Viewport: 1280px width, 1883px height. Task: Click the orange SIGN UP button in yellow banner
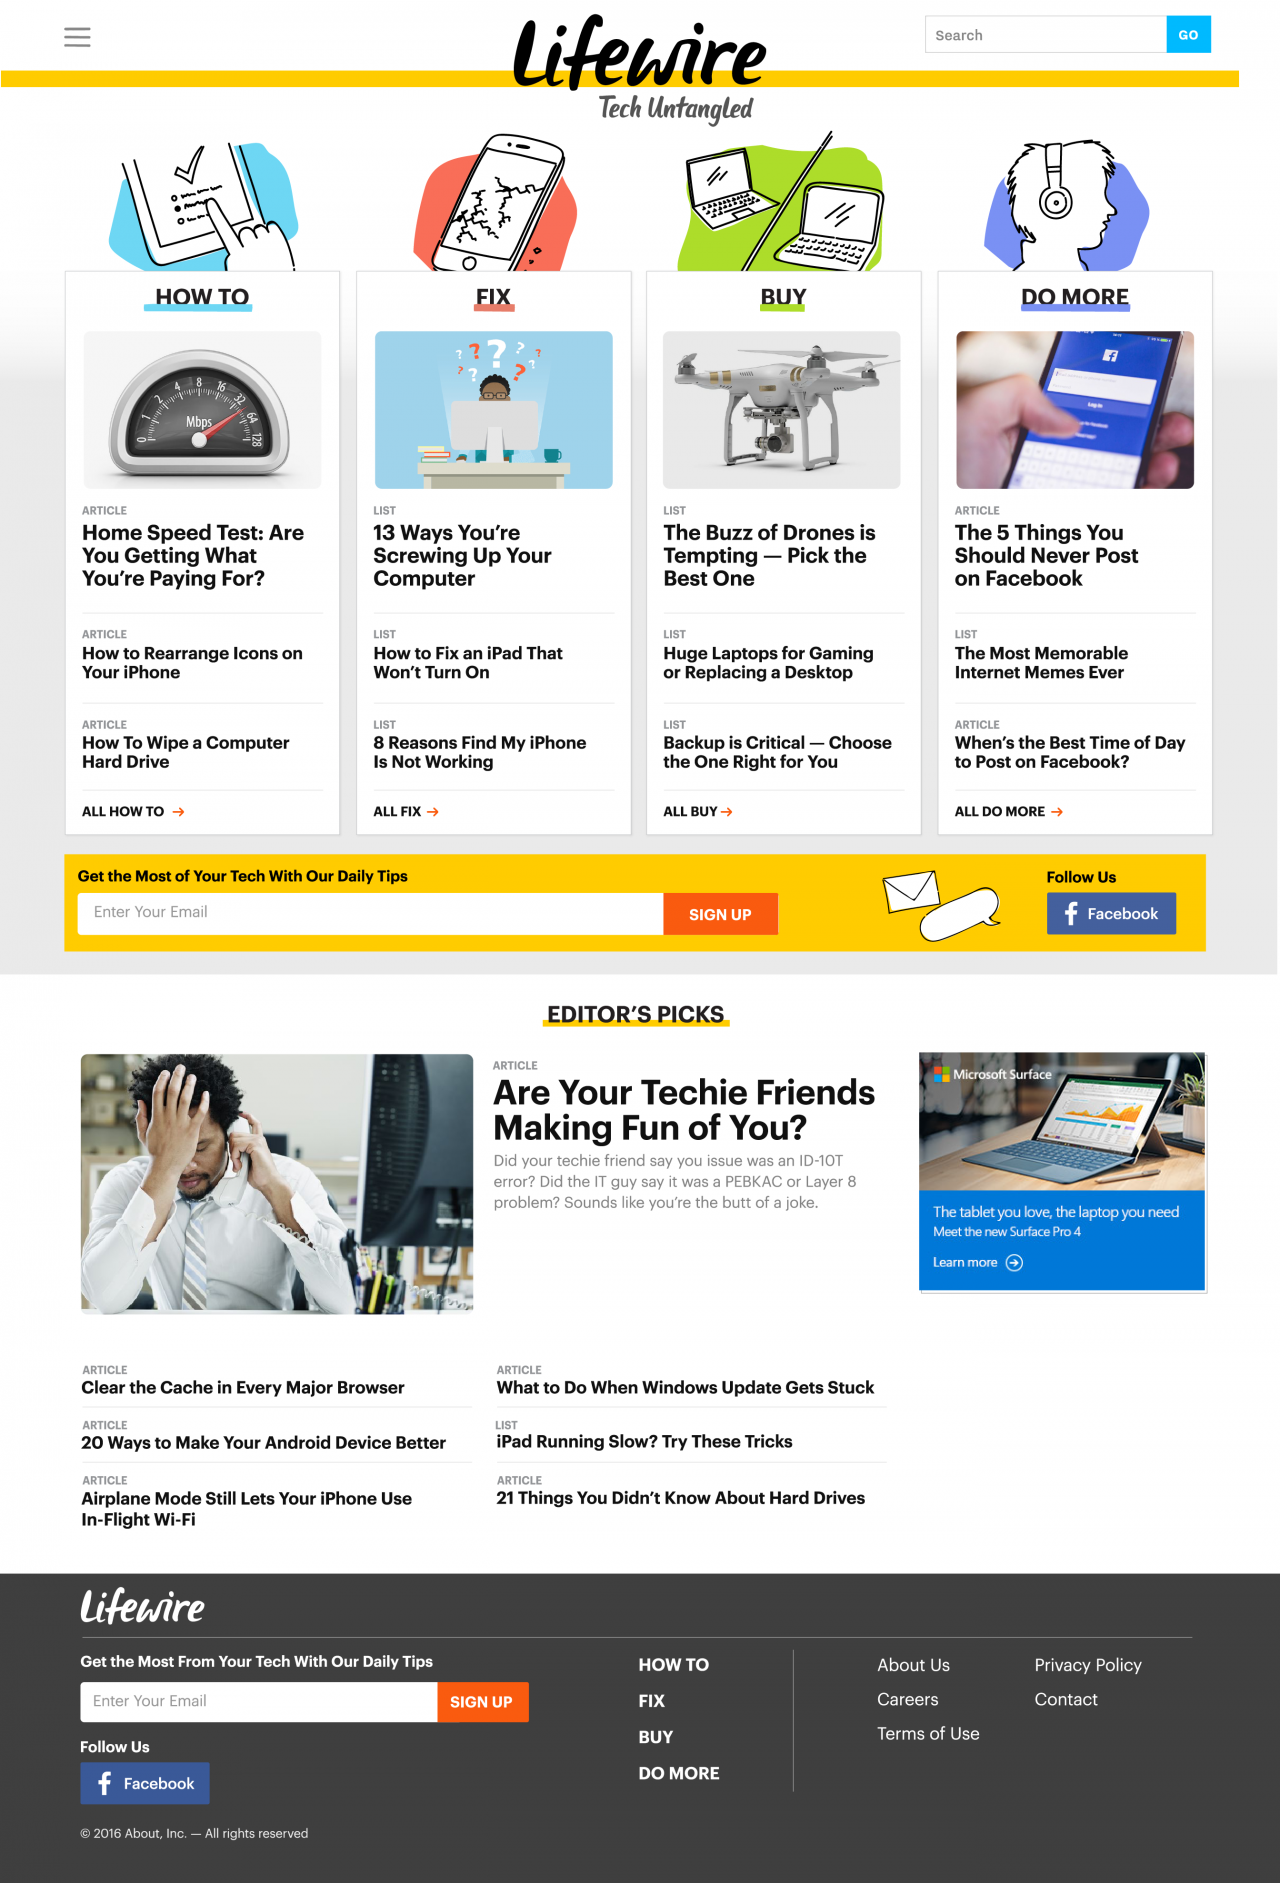click(720, 914)
